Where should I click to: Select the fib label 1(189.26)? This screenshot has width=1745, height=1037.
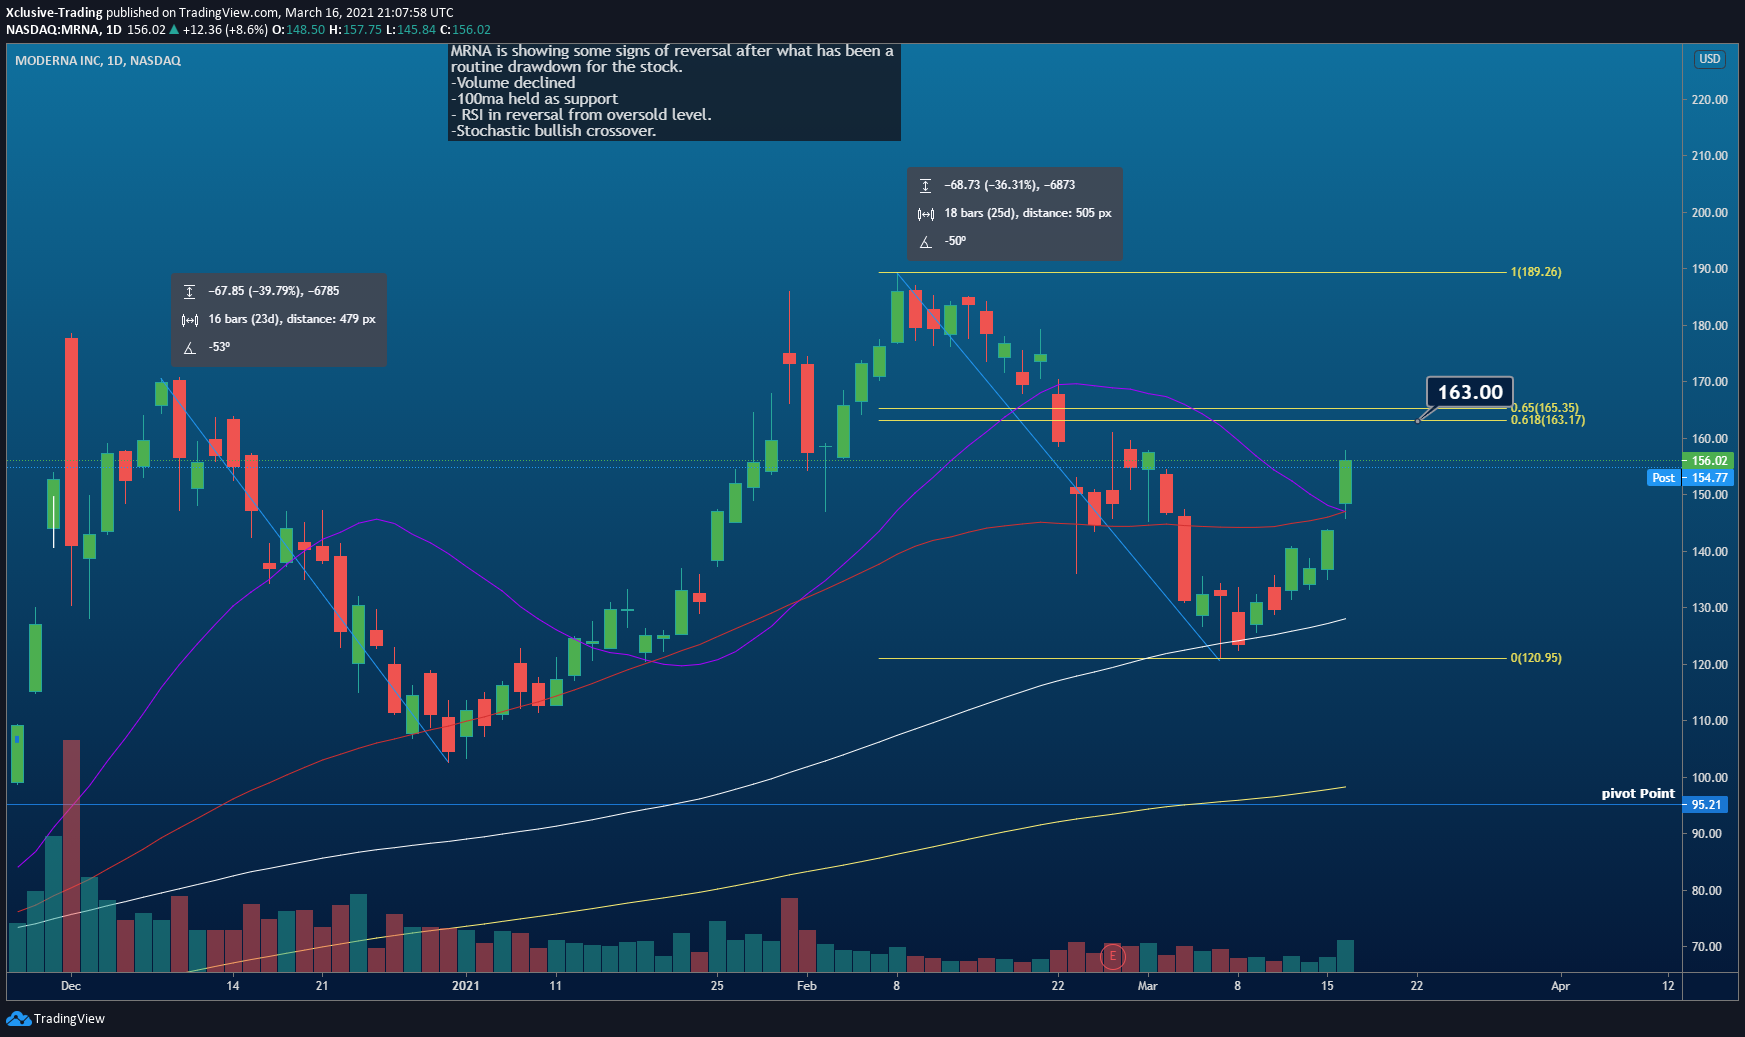1536,272
